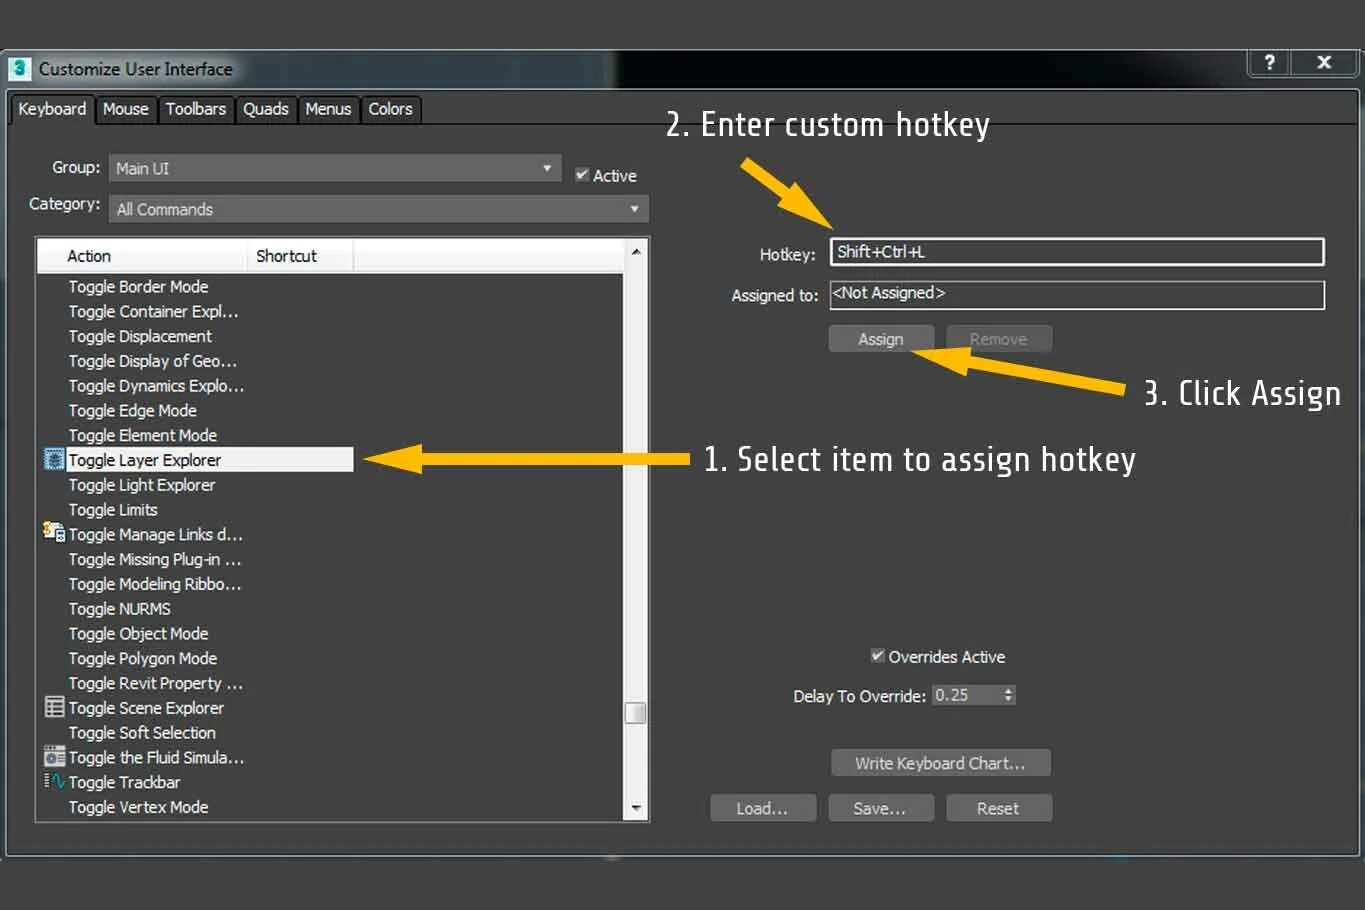Select Toggle Polygon Mode in the list
Viewport: 1365px width, 910px height.
[142, 659]
